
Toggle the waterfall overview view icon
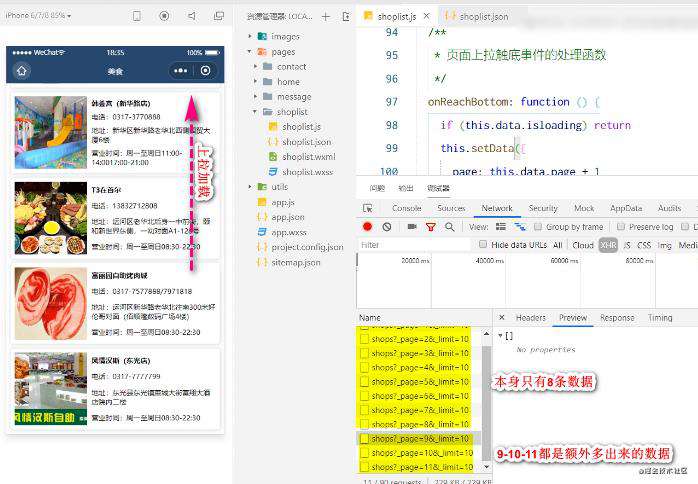tap(520, 227)
